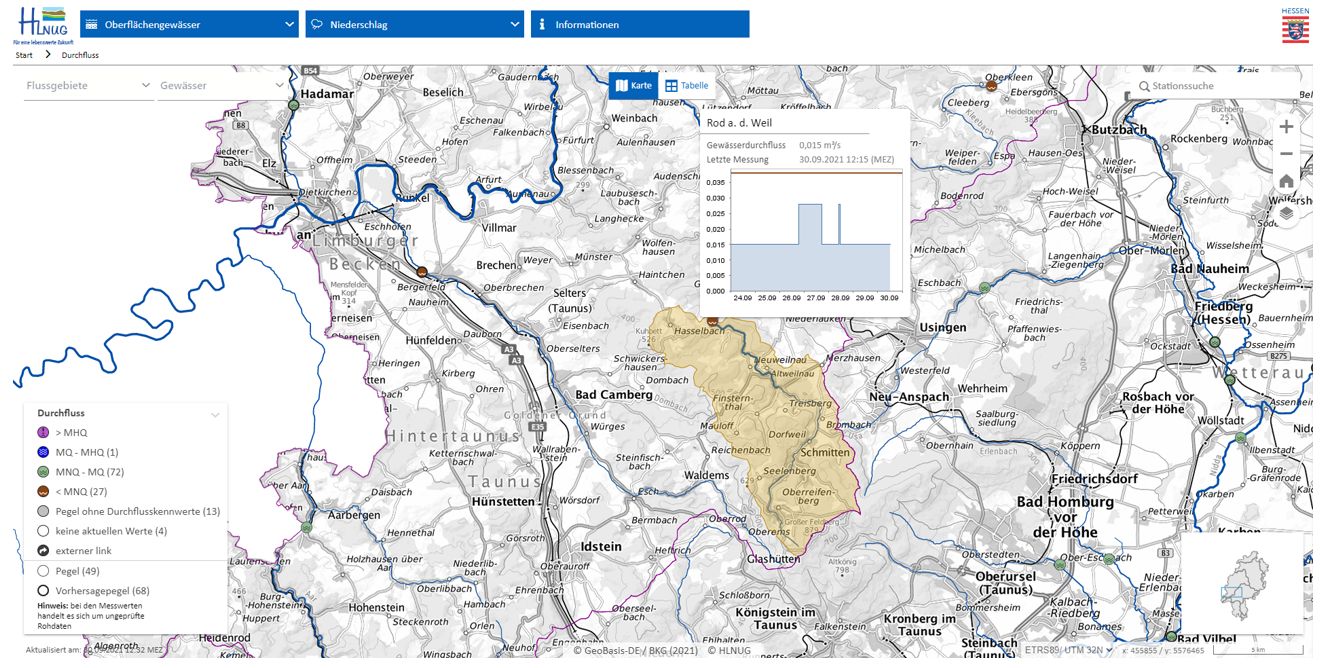1320x668 pixels.
Task: Open the map layers icon
Action: tap(1286, 212)
